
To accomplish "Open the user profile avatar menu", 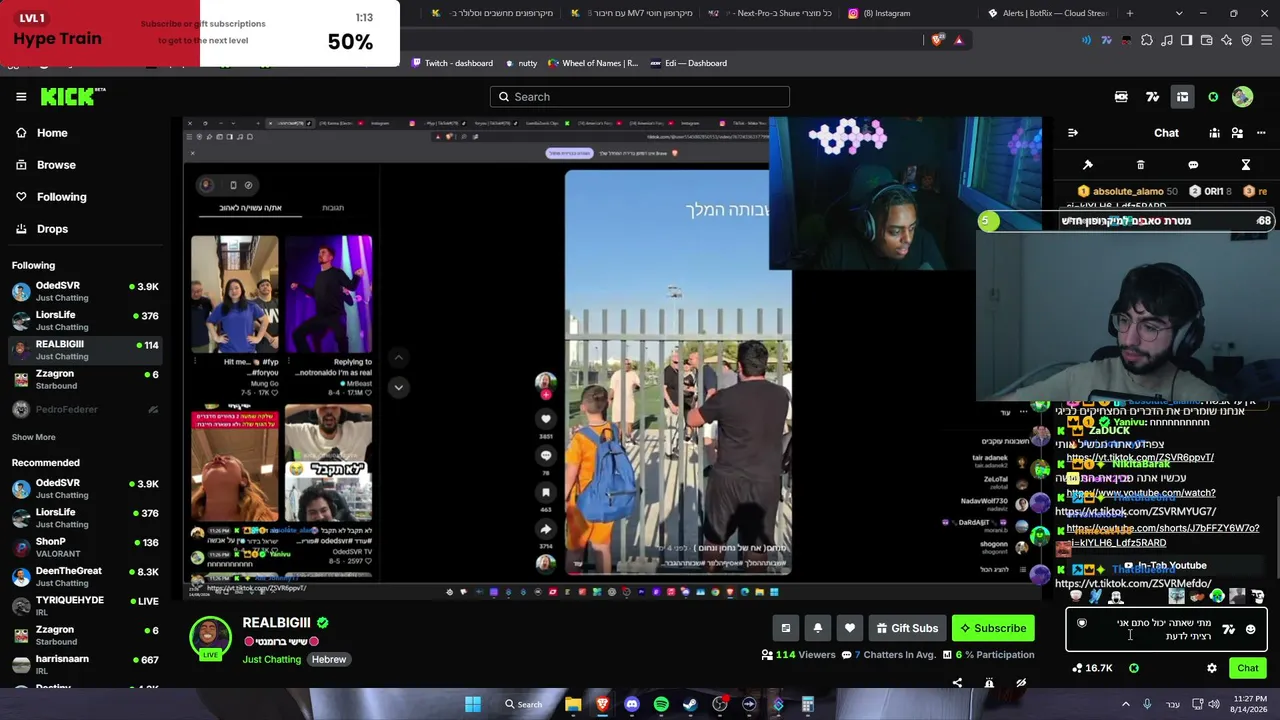I will (1242, 97).
